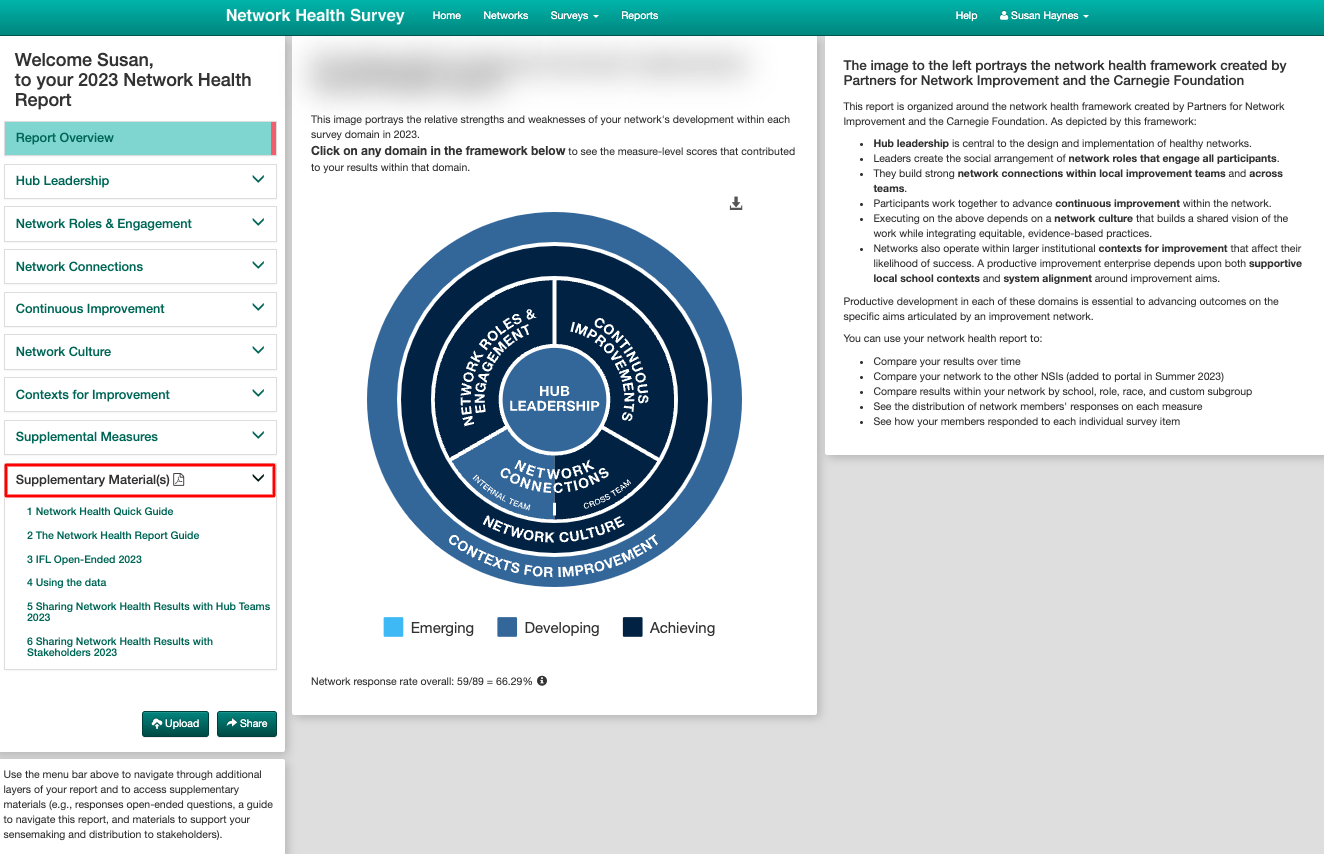Click the download chart icon
This screenshot has height=854, width=1324.
click(736, 203)
